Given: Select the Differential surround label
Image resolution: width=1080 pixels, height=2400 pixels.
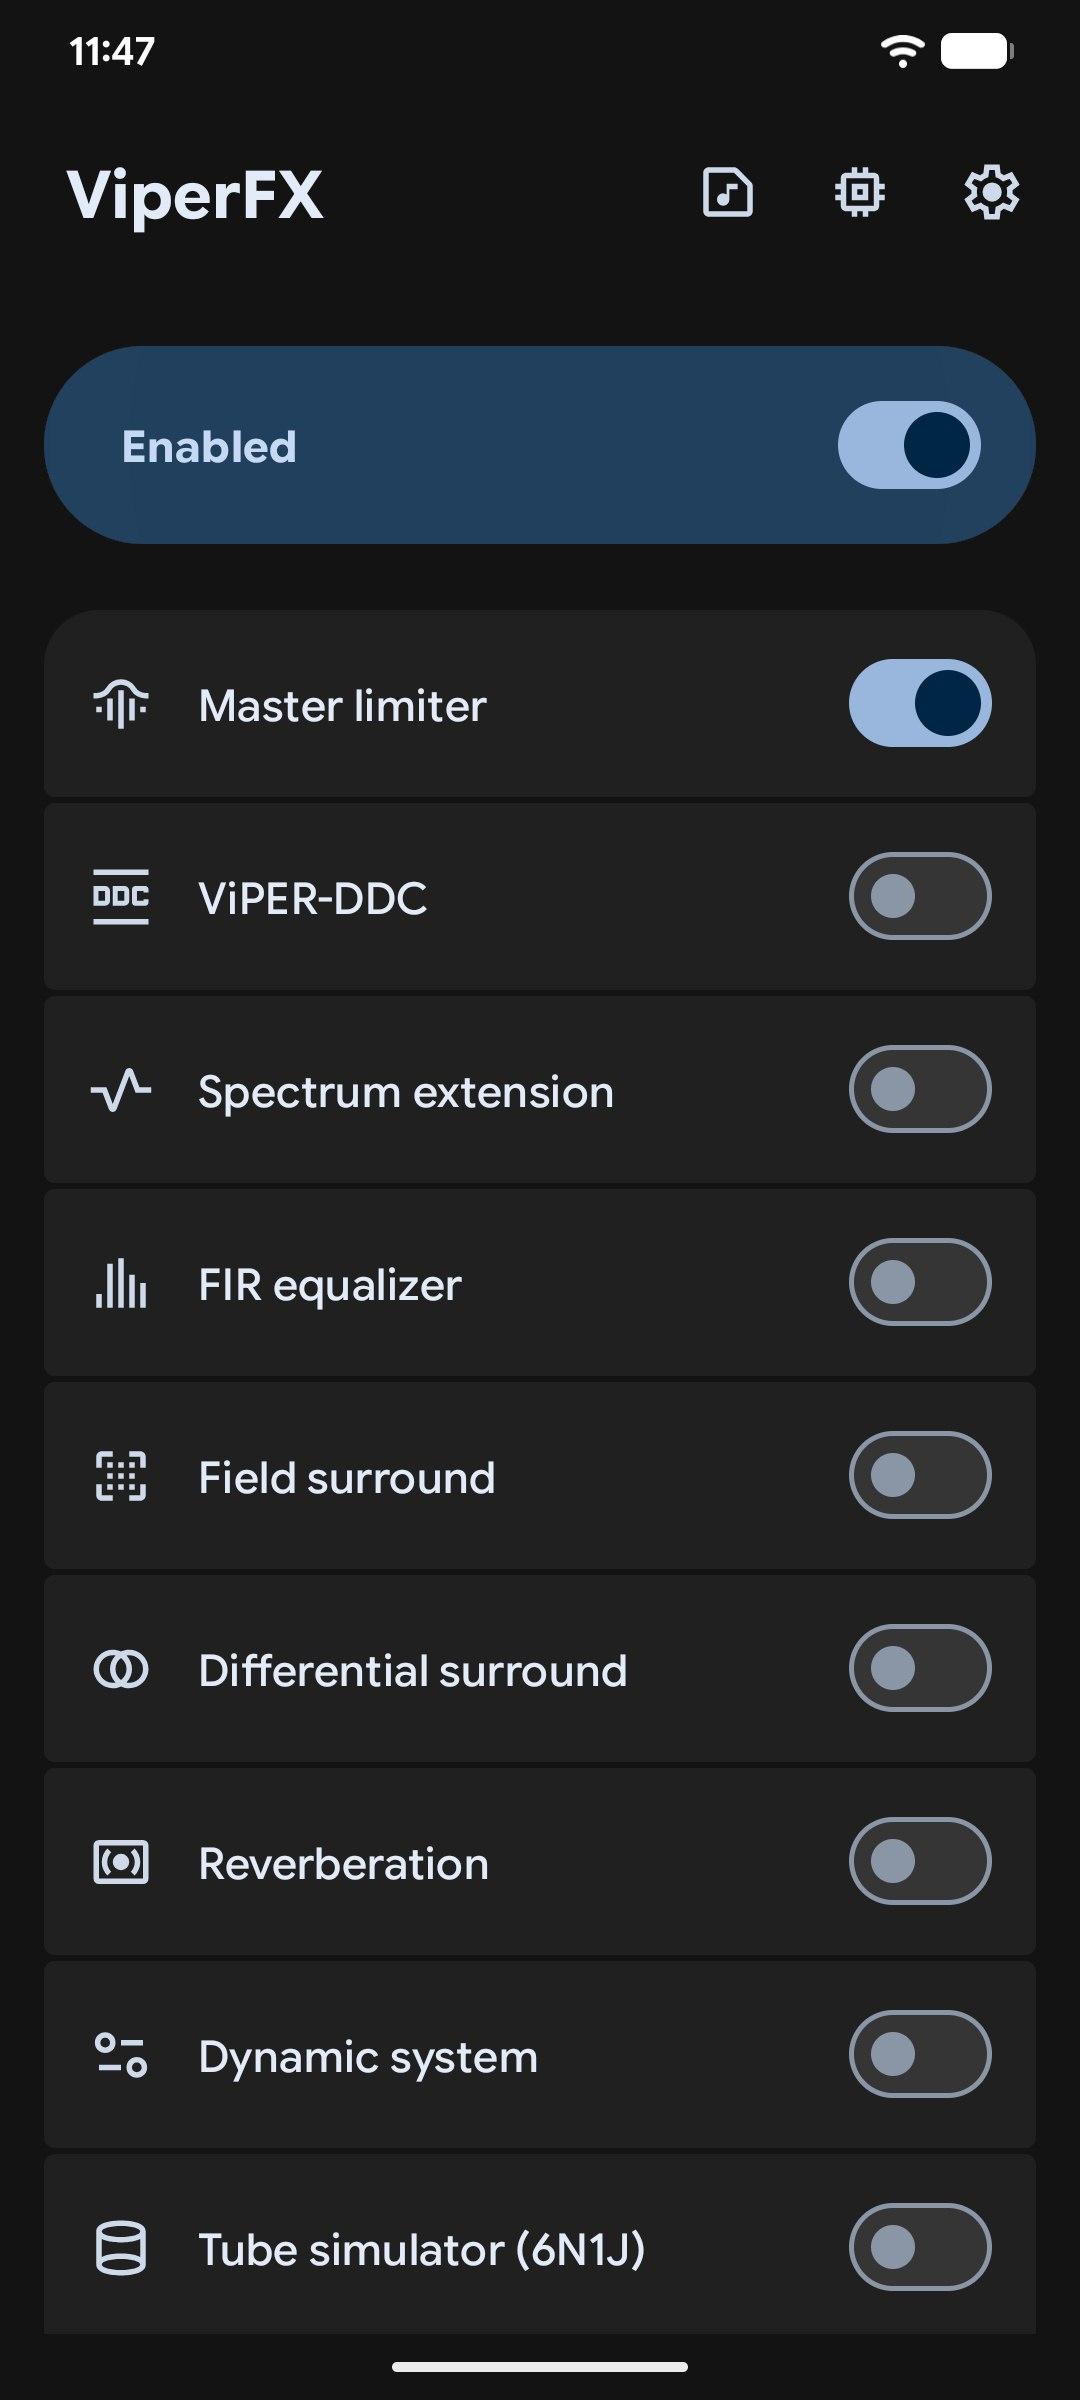Looking at the screenshot, I should [x=412, y=1671].
